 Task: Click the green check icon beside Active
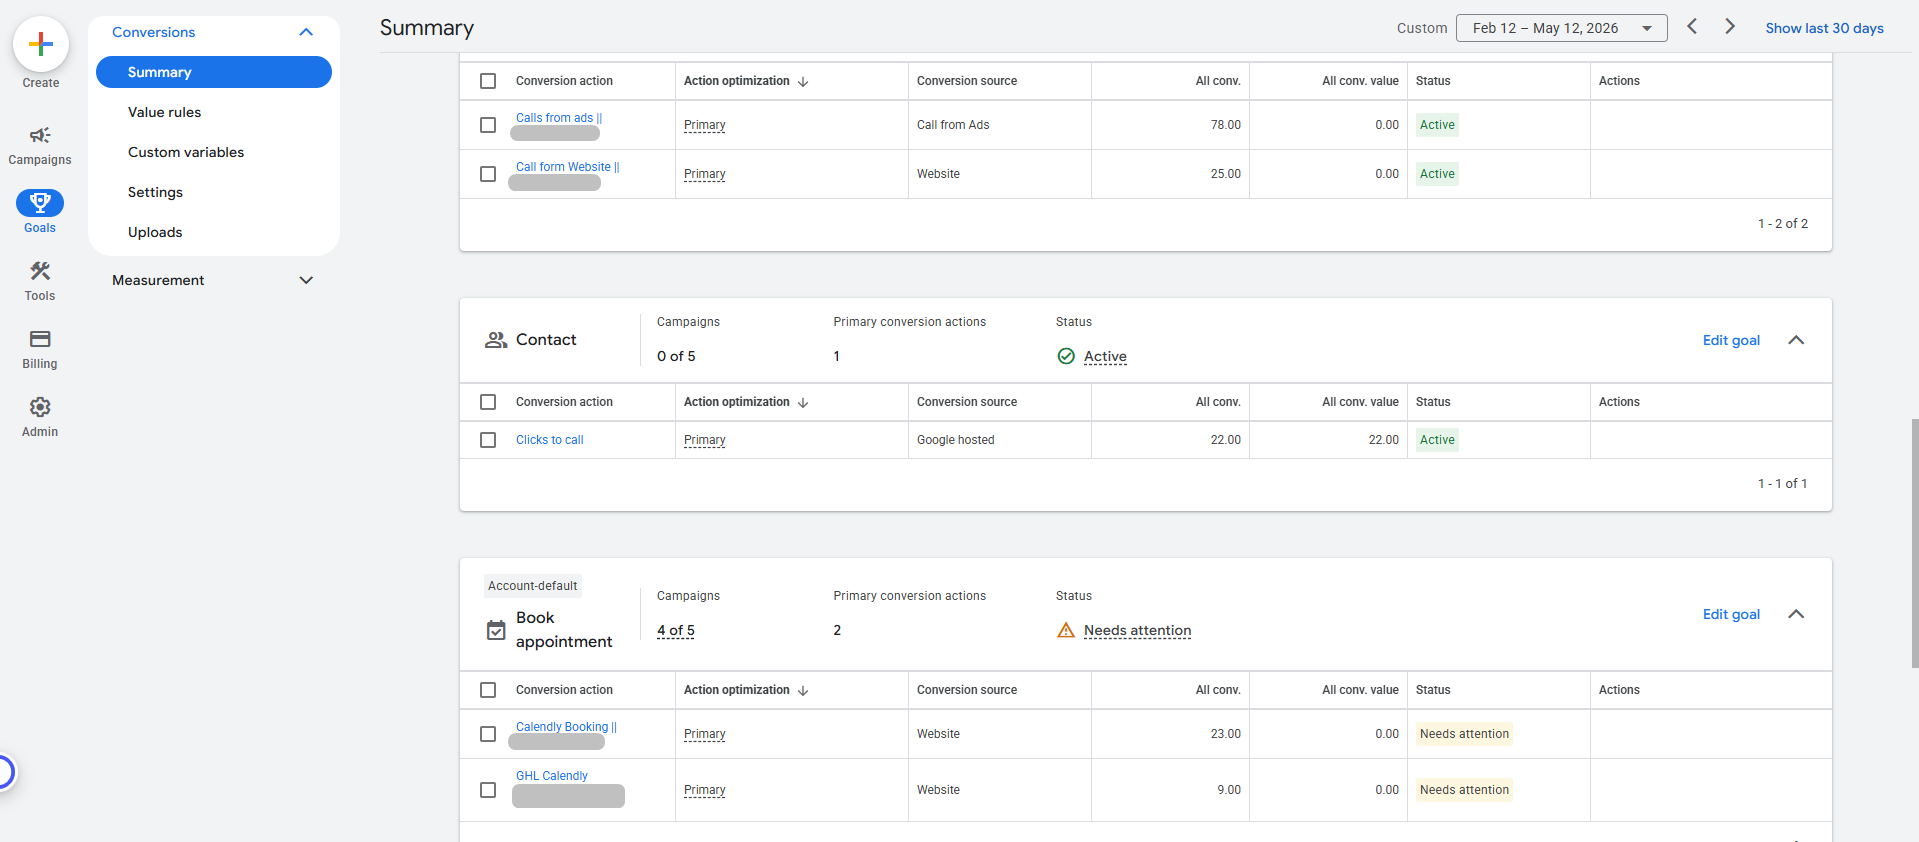(x=1066, y=356)
